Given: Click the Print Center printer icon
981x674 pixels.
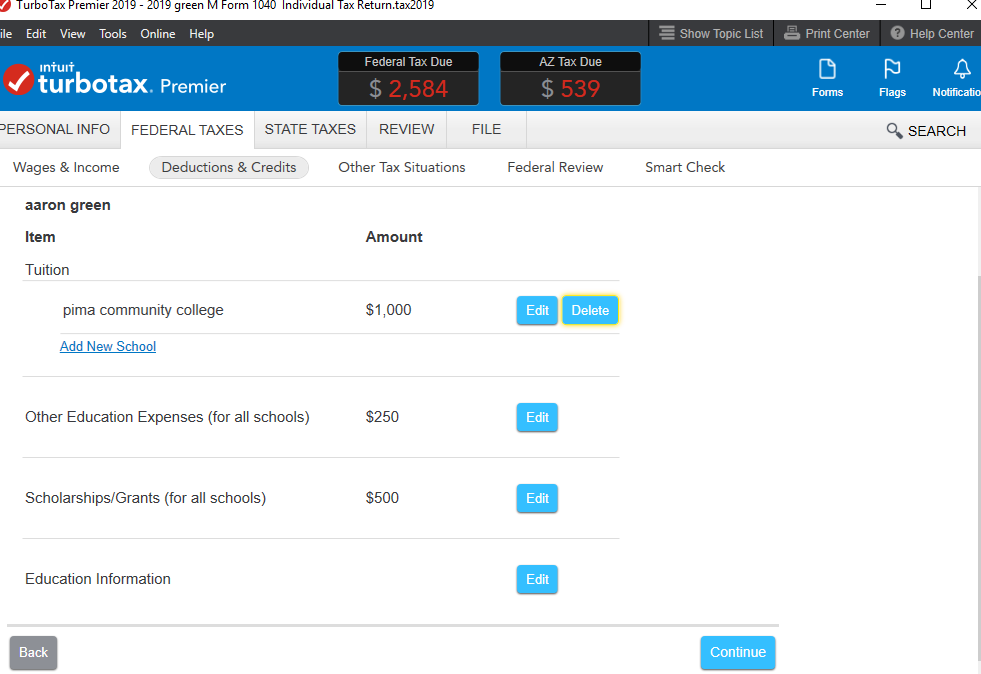Looking at the screenshot, I should coord(791,33).
